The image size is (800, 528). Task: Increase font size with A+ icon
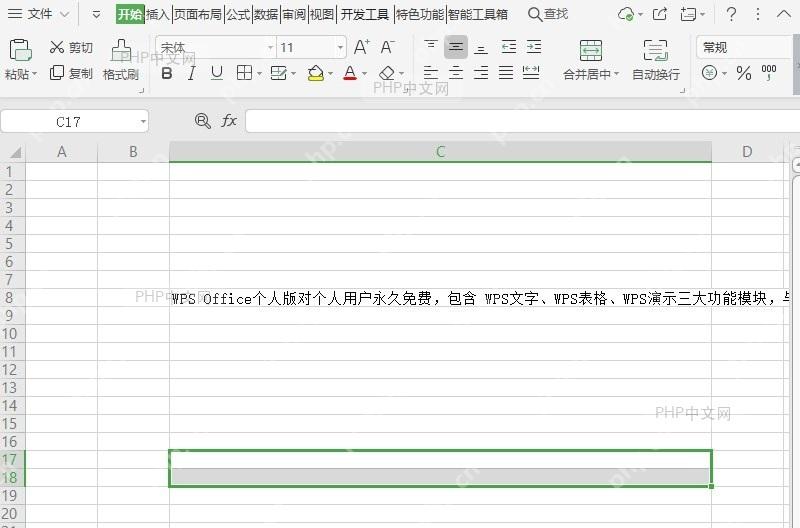click(x=361, y=47)
